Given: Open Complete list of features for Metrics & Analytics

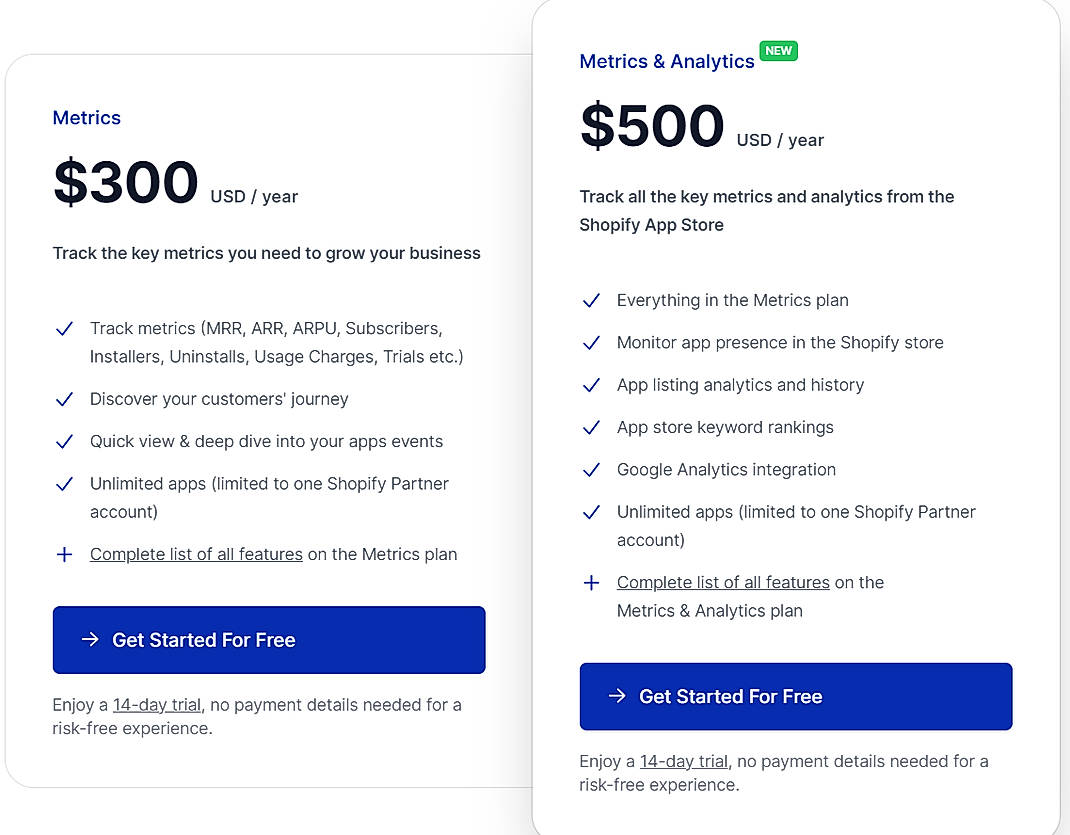Looking at the screenshot, I should click(723, 582).
